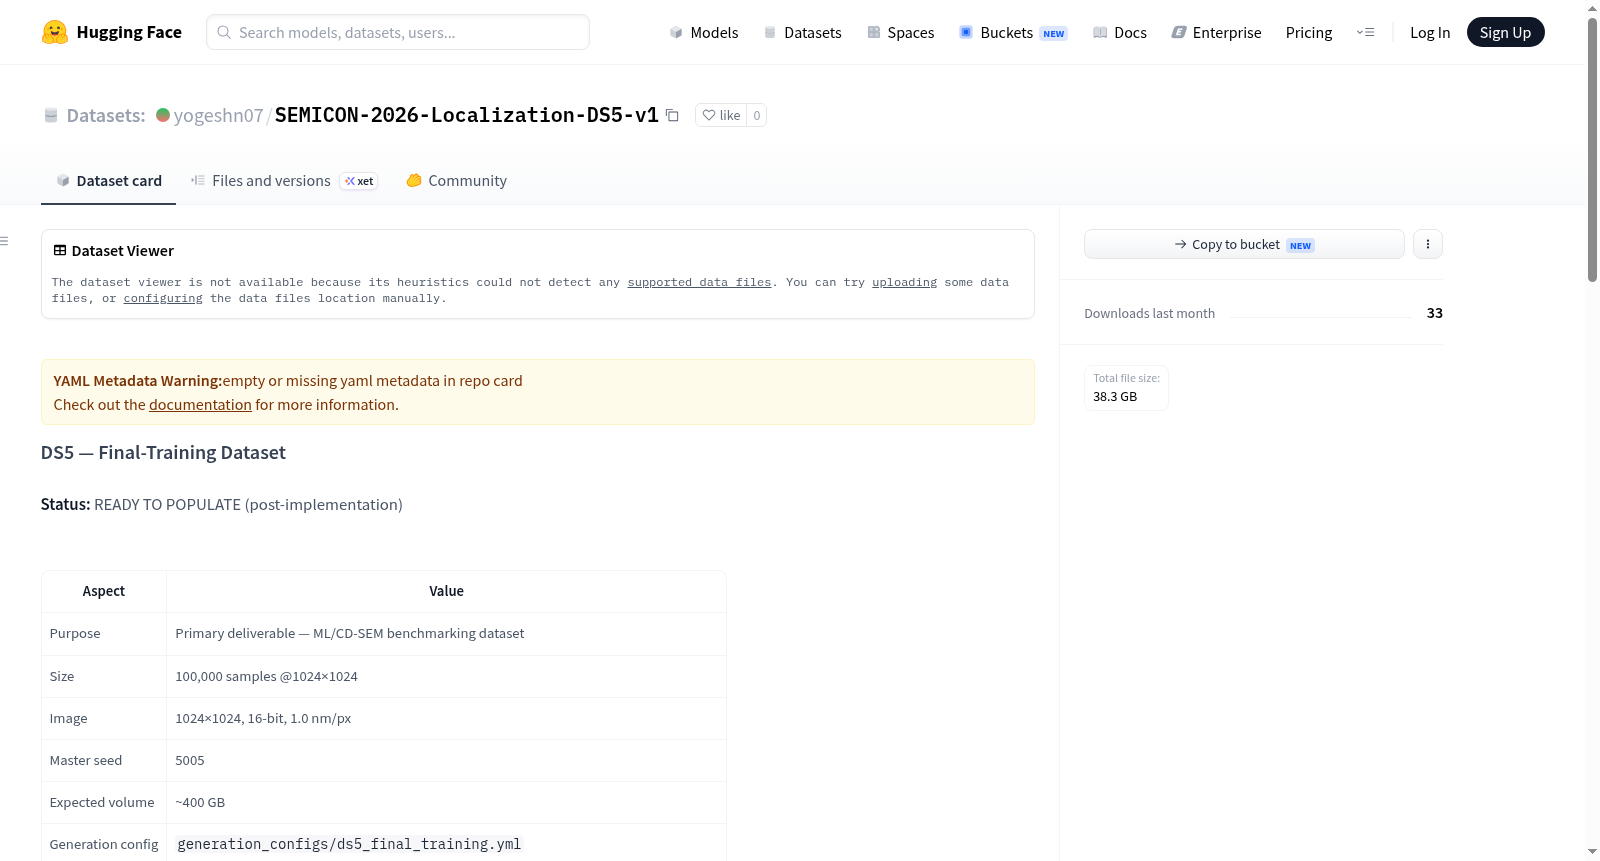Open the three-dot more options menu
This screenshot has height=861, width=1600.
pos(1428,244)
